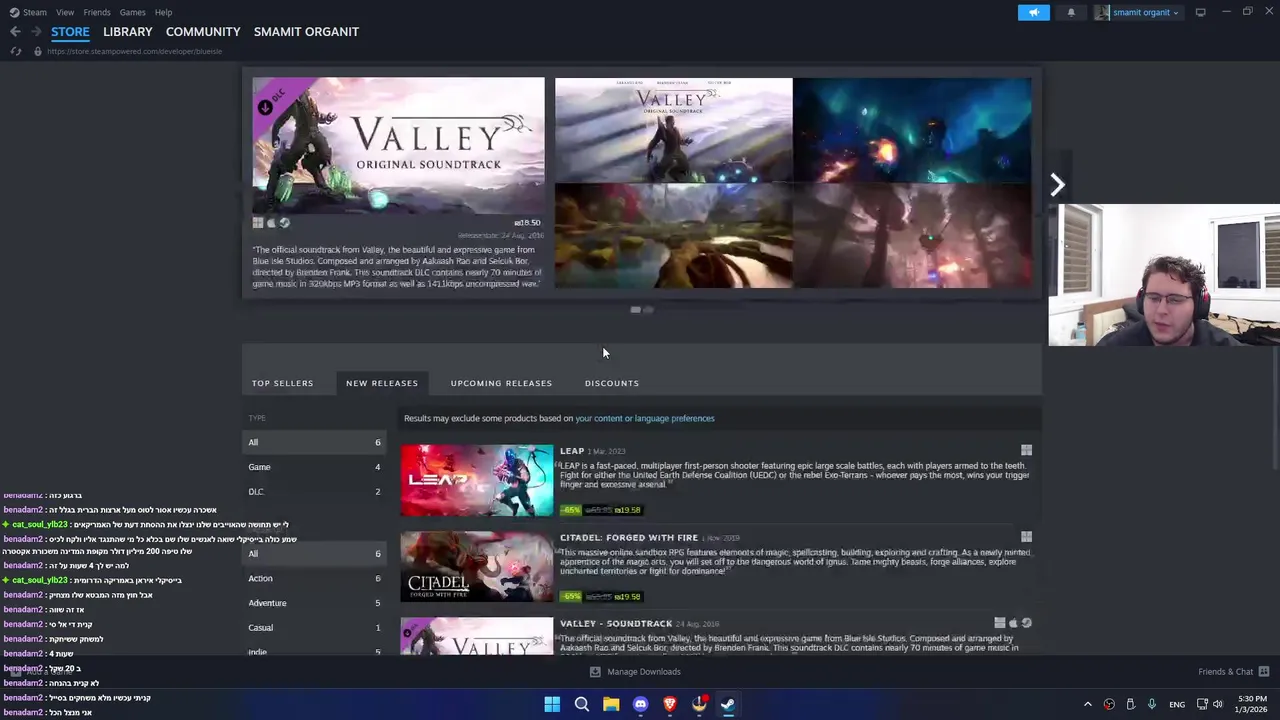Reload the store page

(x=16, y=51)
